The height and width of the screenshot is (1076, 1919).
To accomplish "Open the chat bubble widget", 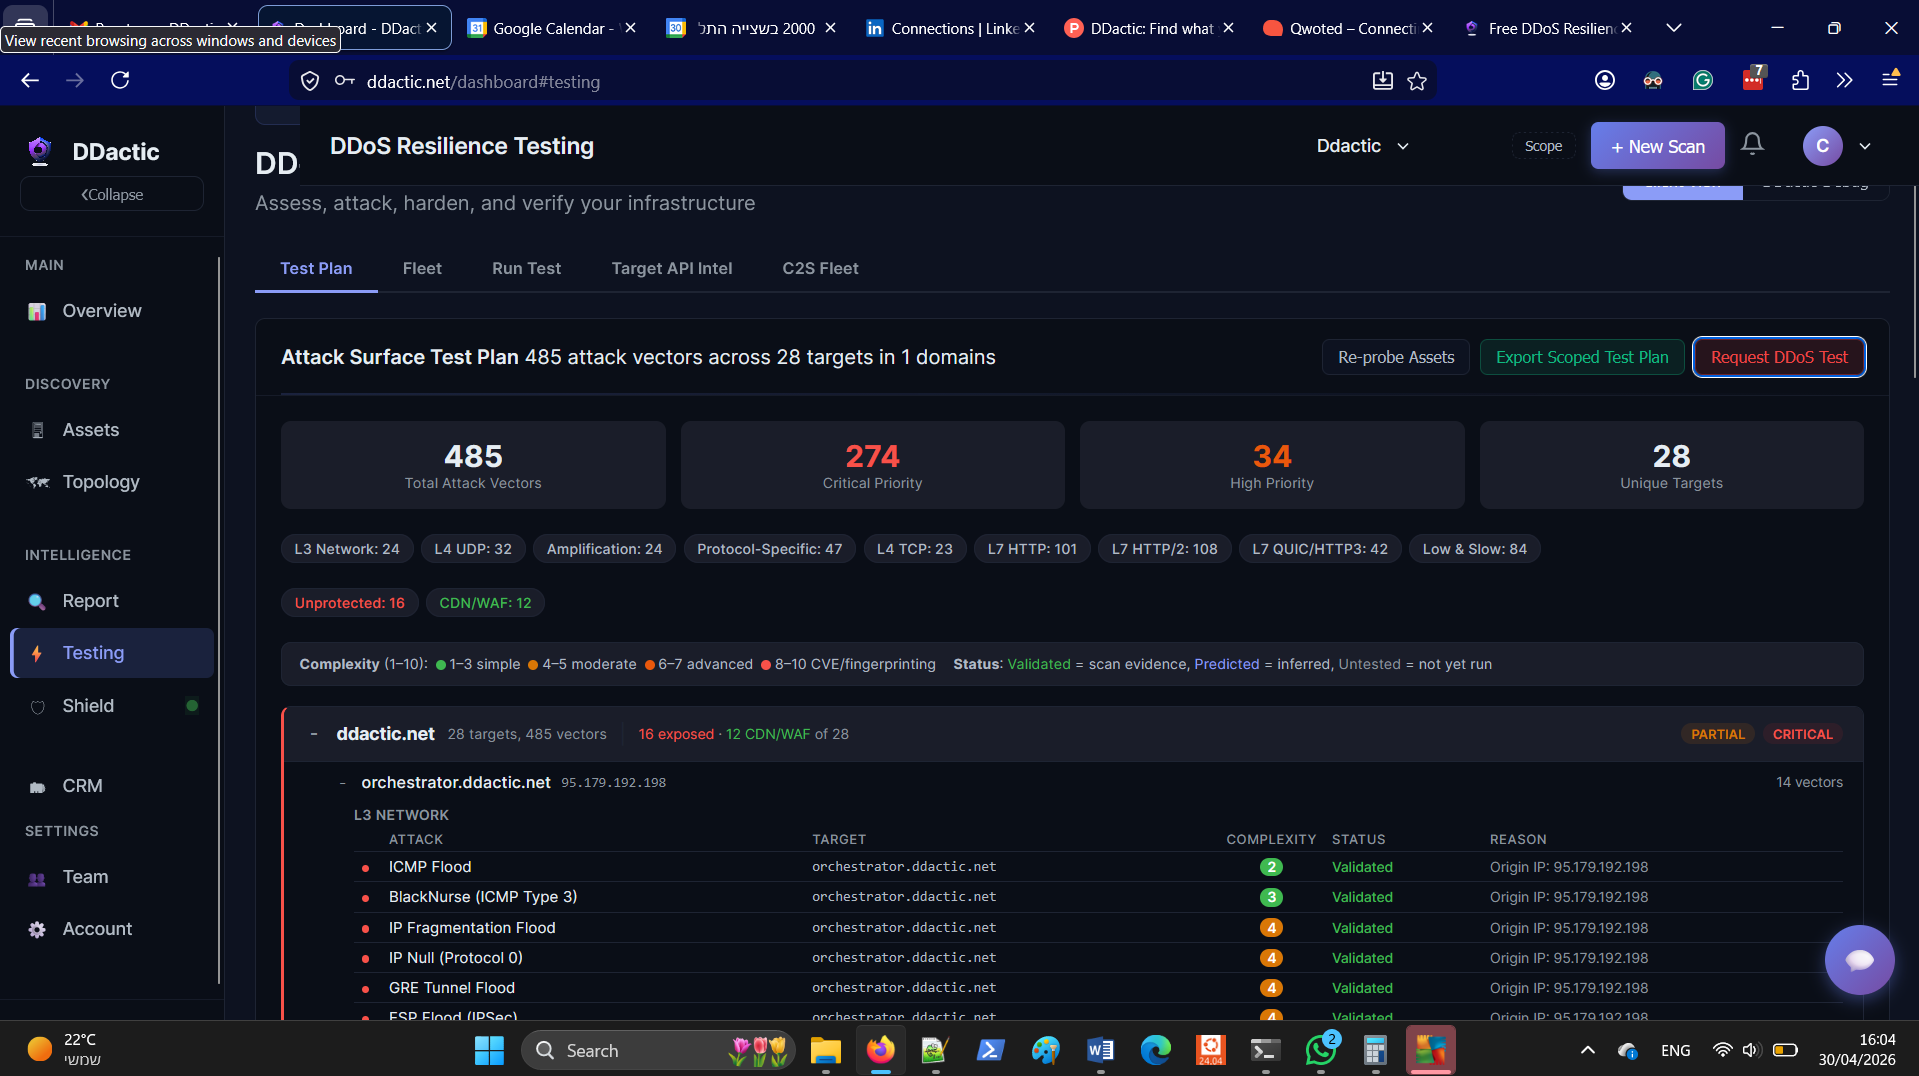I will click(x=1859, y=960).
